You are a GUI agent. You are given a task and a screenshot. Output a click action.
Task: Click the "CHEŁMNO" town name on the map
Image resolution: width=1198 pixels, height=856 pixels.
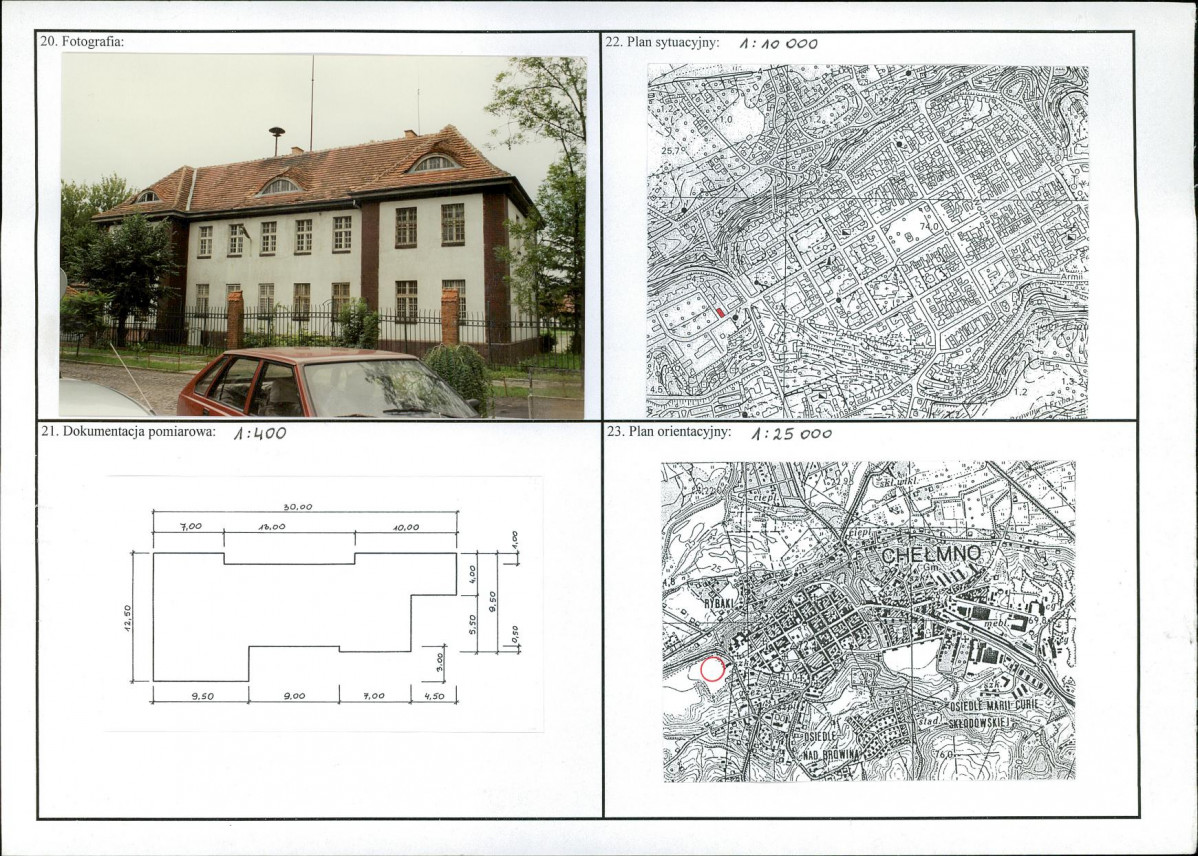pos(931,555)
